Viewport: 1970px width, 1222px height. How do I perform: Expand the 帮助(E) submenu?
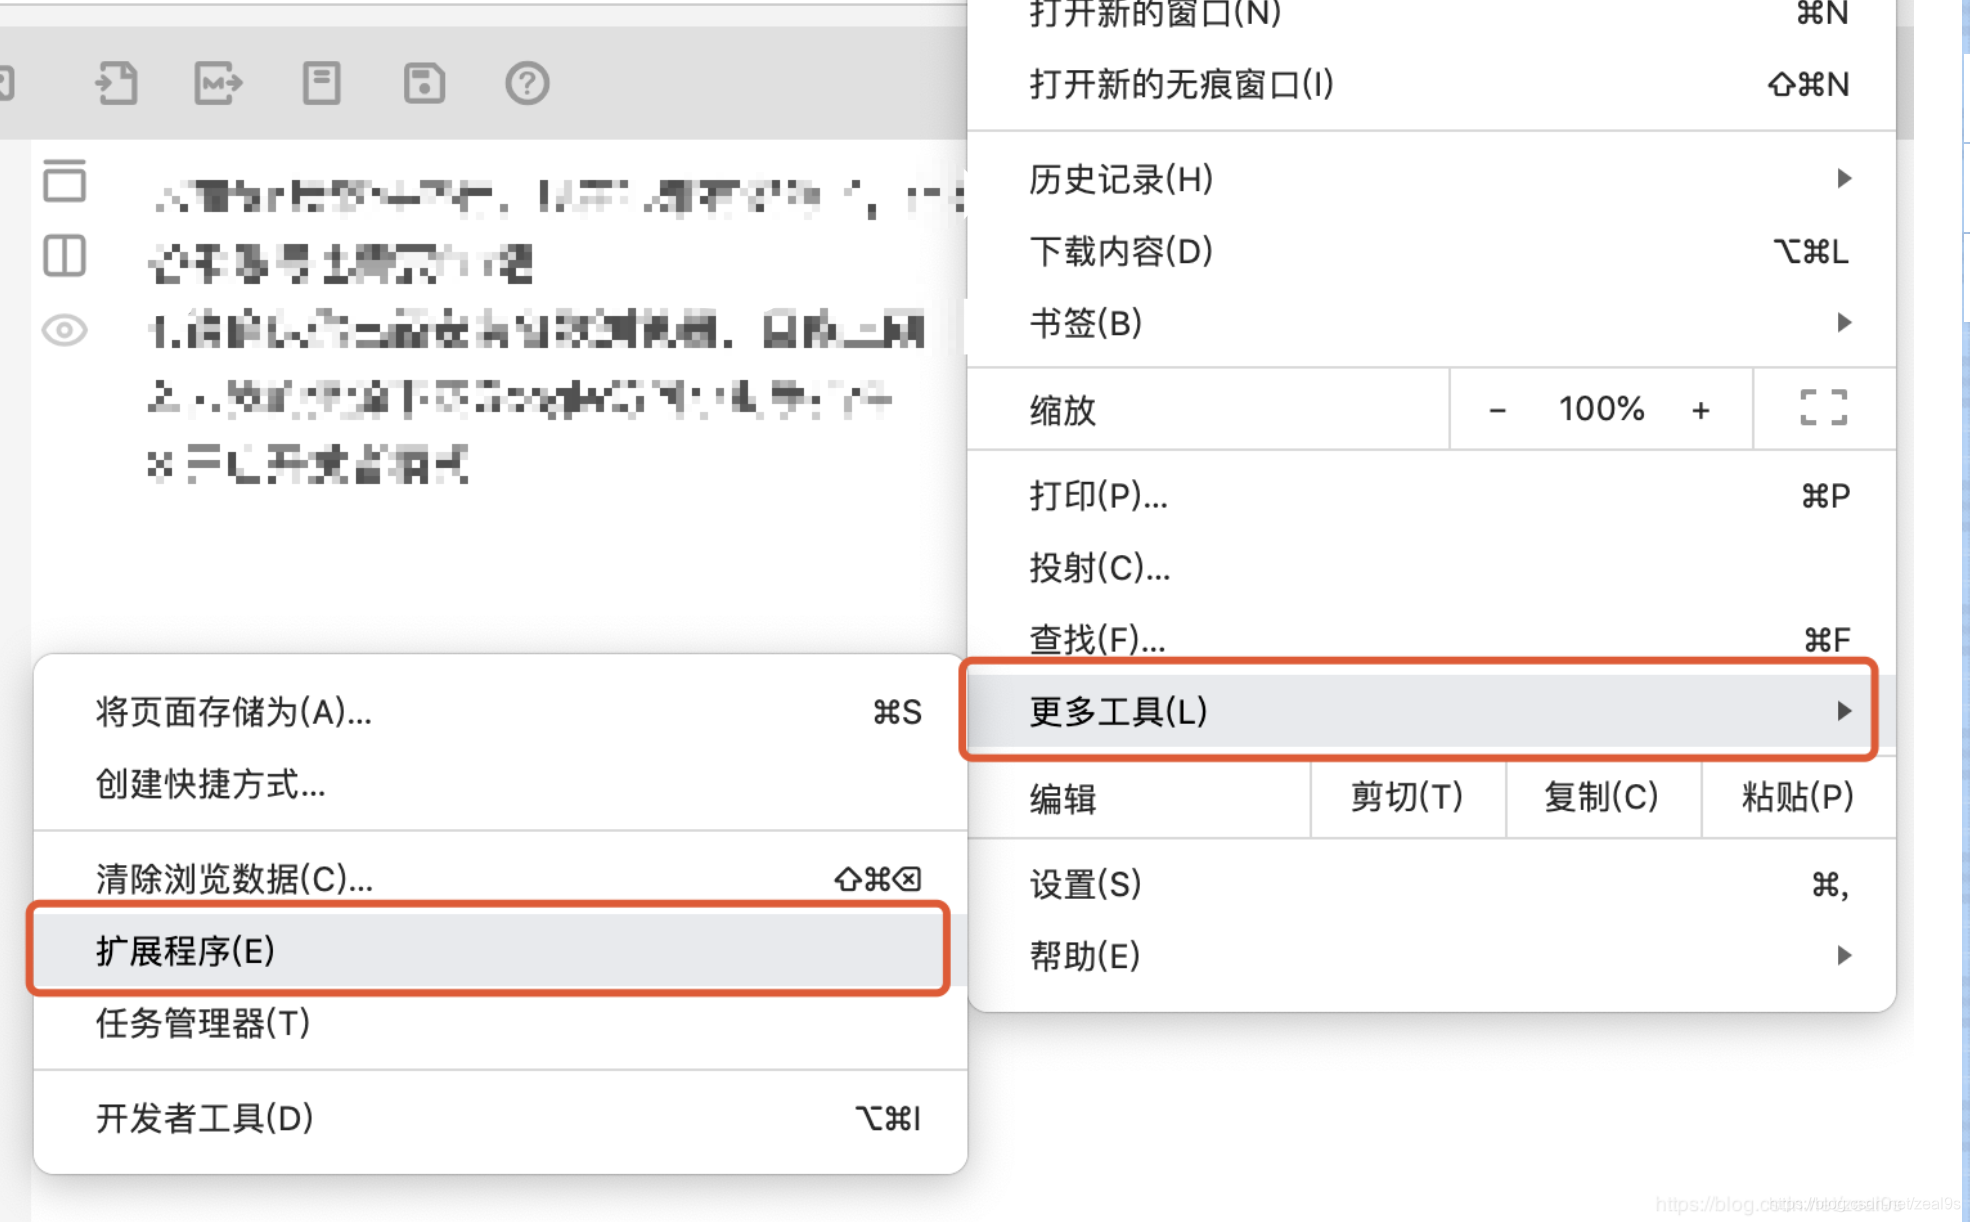[x=1432, y=957]
